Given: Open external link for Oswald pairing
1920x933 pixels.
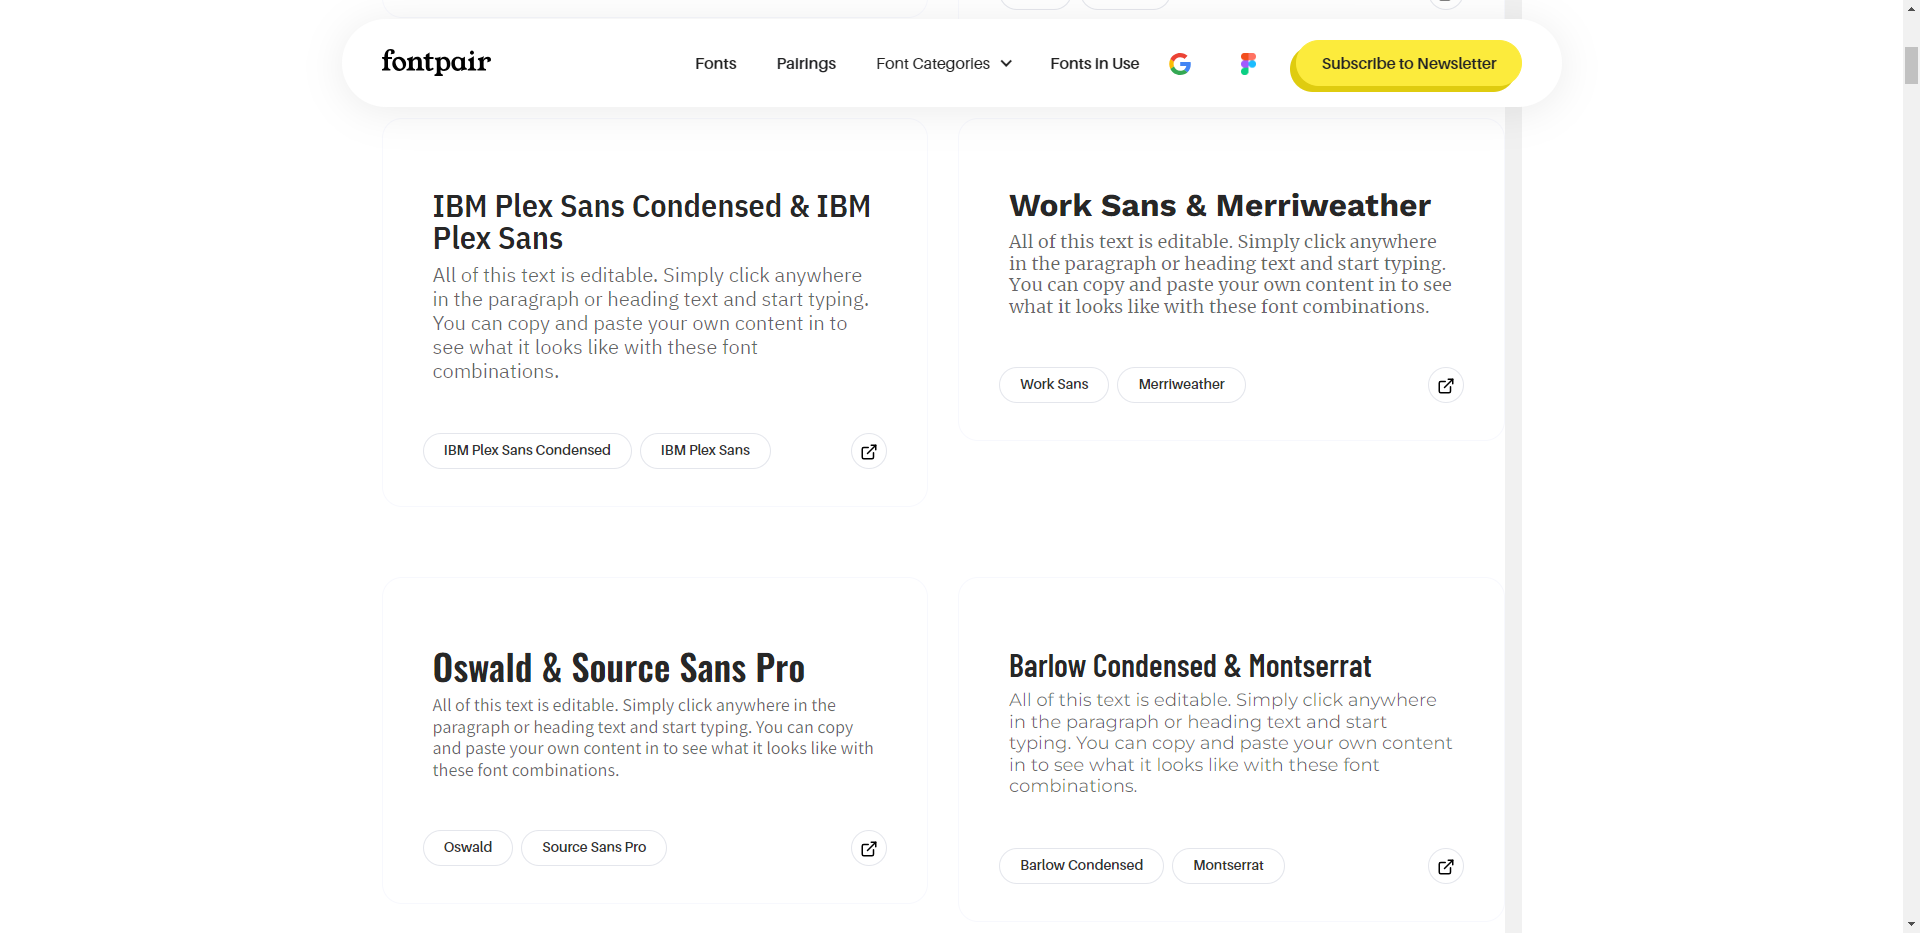Looking at the screenshot, I should (x=869, y=848).
